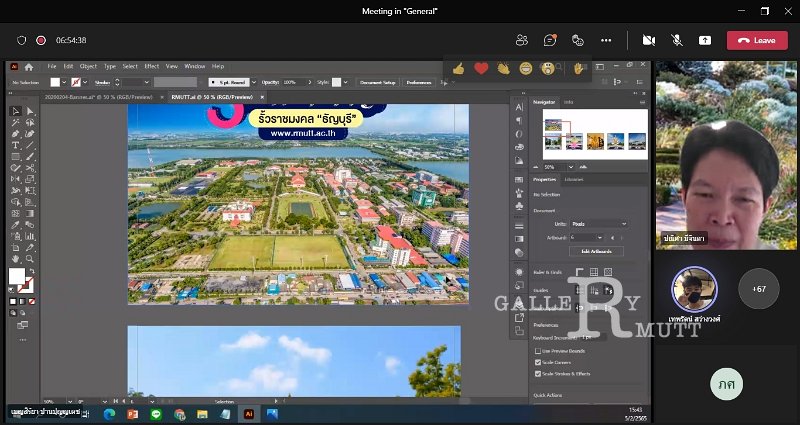The height and width of the screenshot is (425, 800).
Task: Share content in Teams meeting
Action: 705,40
